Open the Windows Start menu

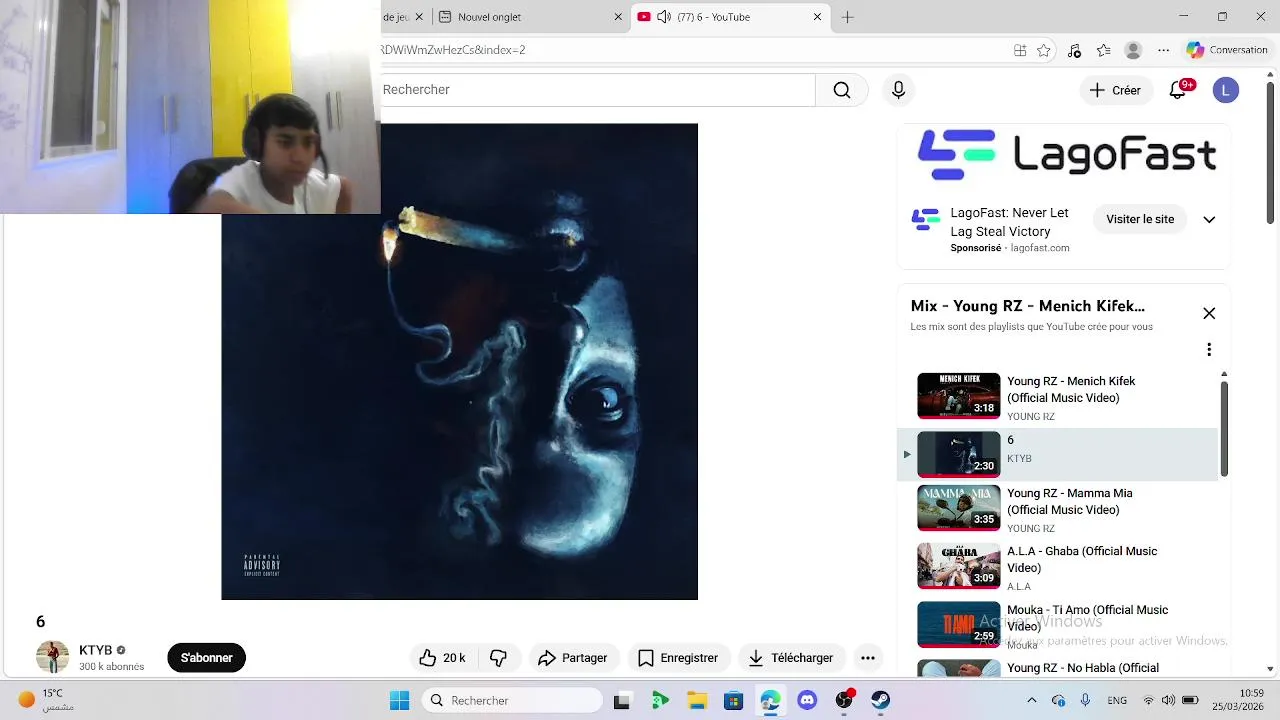(399, 700)
